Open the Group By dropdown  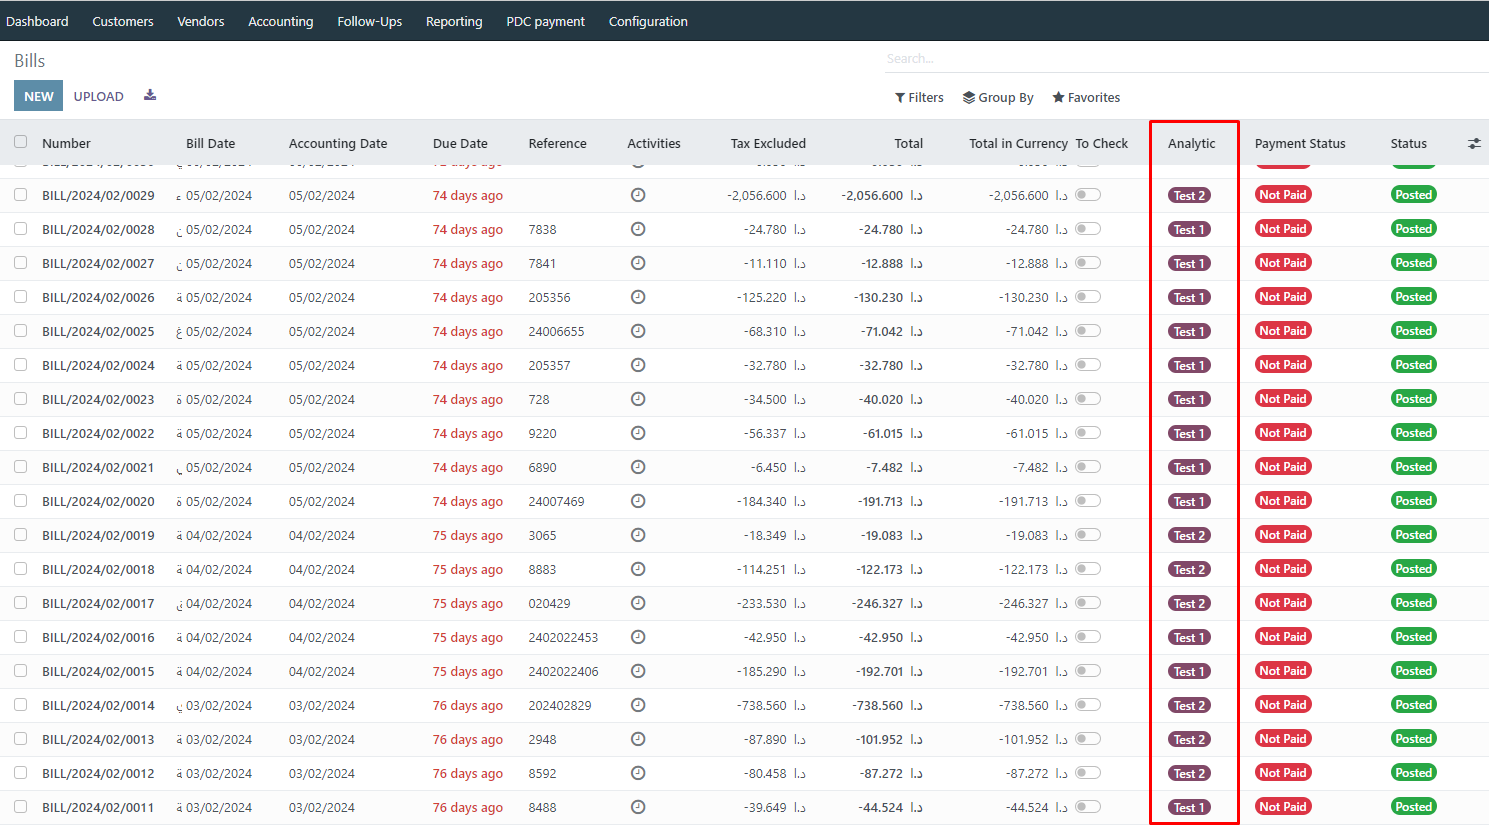click(x=998, y=97)
